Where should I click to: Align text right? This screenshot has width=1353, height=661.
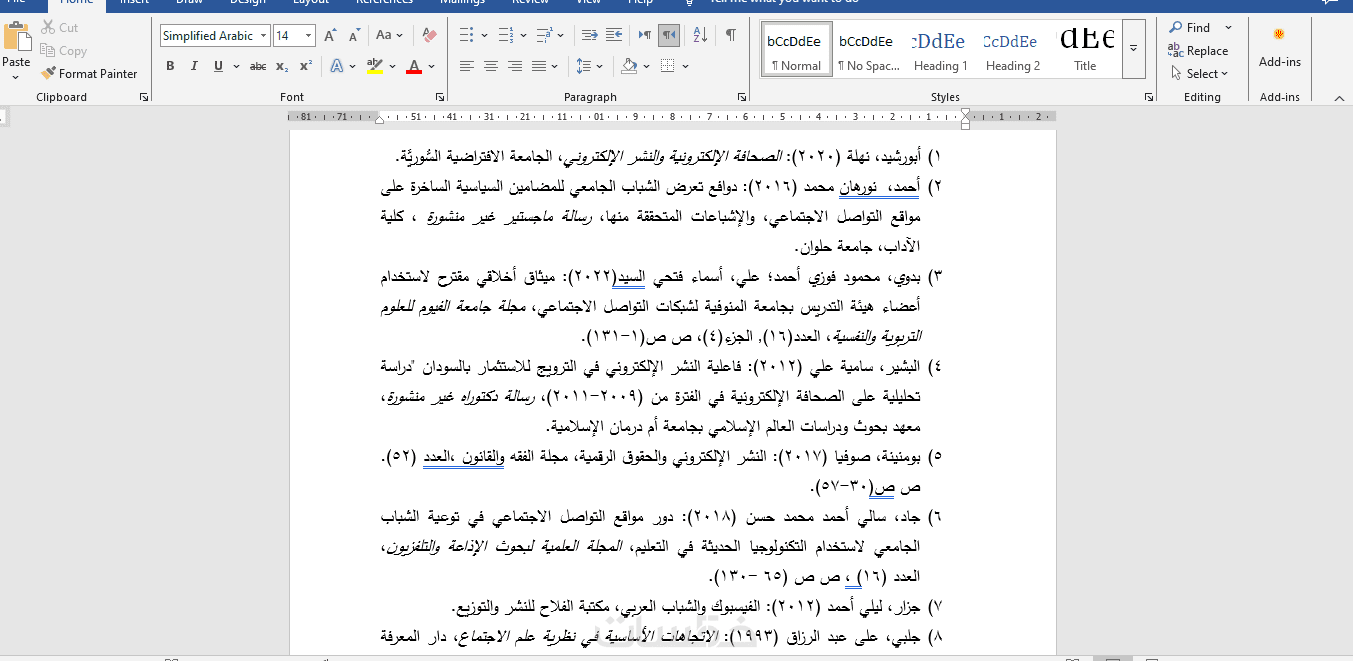[x=515, y=67]
